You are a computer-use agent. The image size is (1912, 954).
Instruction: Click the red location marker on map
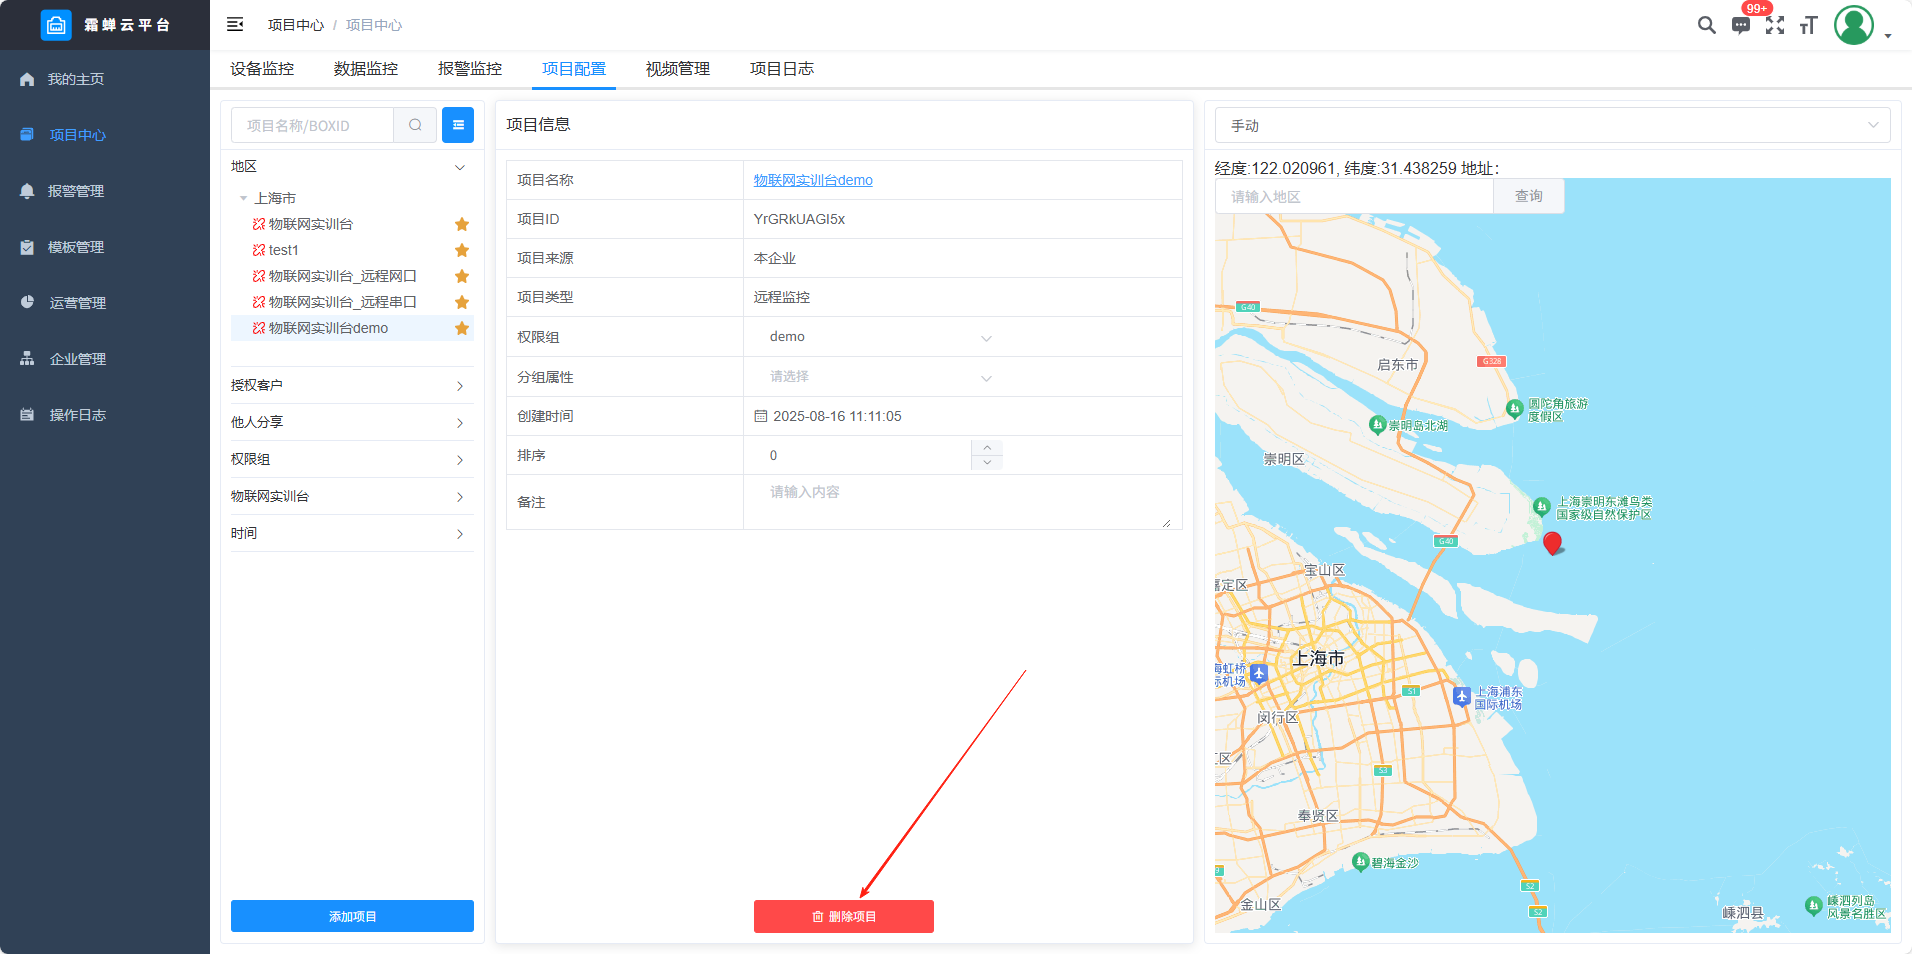[1552, 543]
